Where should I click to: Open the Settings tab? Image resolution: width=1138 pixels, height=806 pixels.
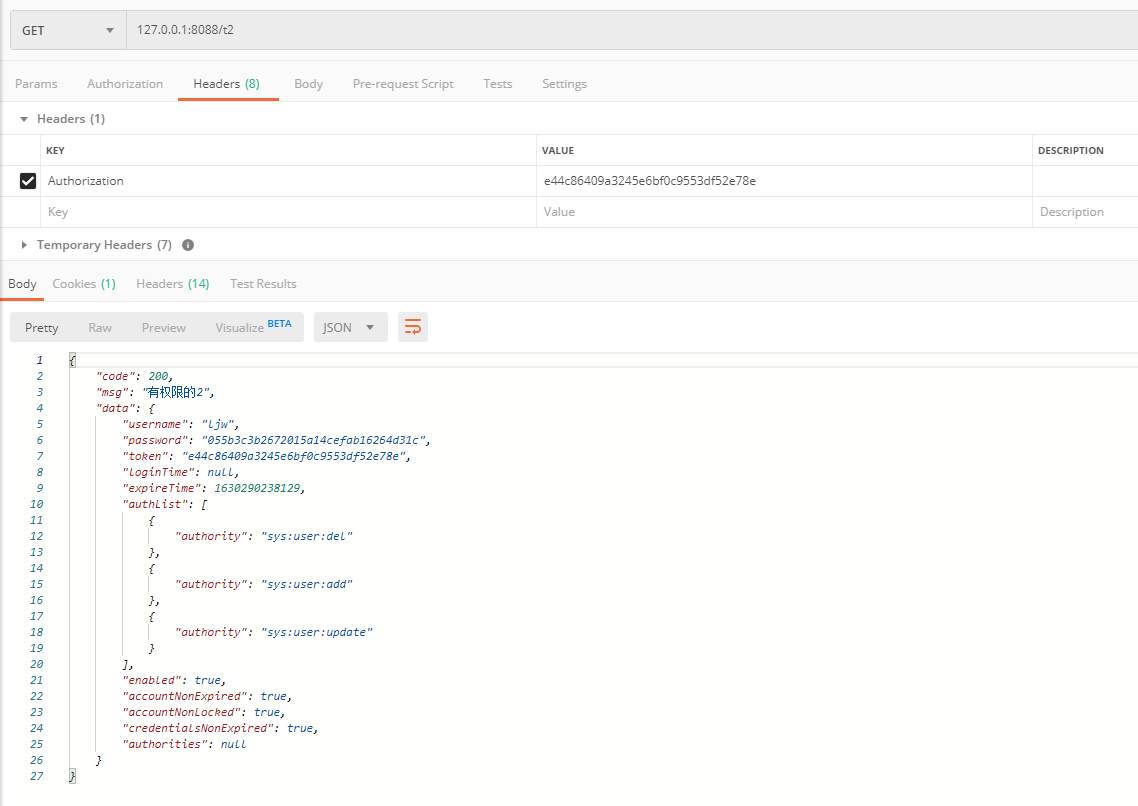(565, 84)
